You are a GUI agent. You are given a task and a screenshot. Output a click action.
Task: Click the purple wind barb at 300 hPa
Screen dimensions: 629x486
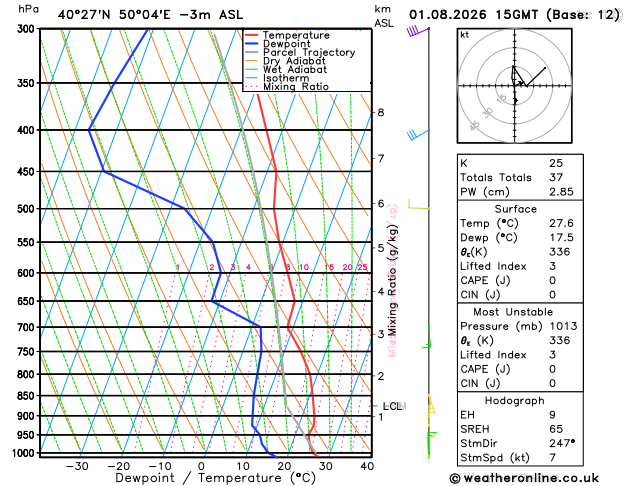point(418,31)
